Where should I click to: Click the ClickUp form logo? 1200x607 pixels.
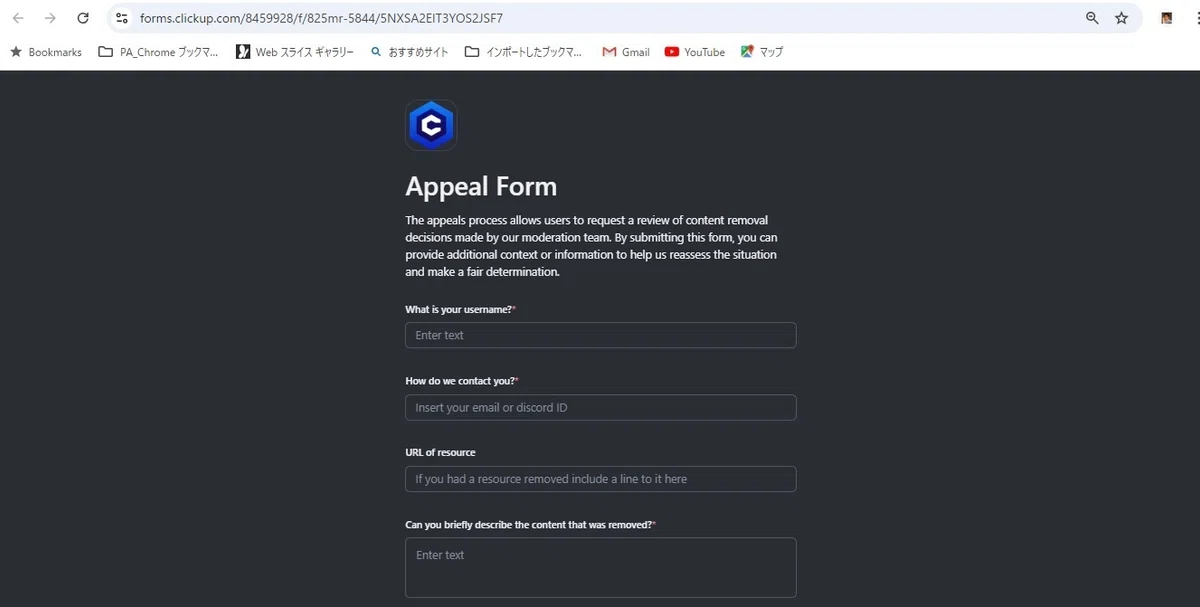[x=431, y=125]
